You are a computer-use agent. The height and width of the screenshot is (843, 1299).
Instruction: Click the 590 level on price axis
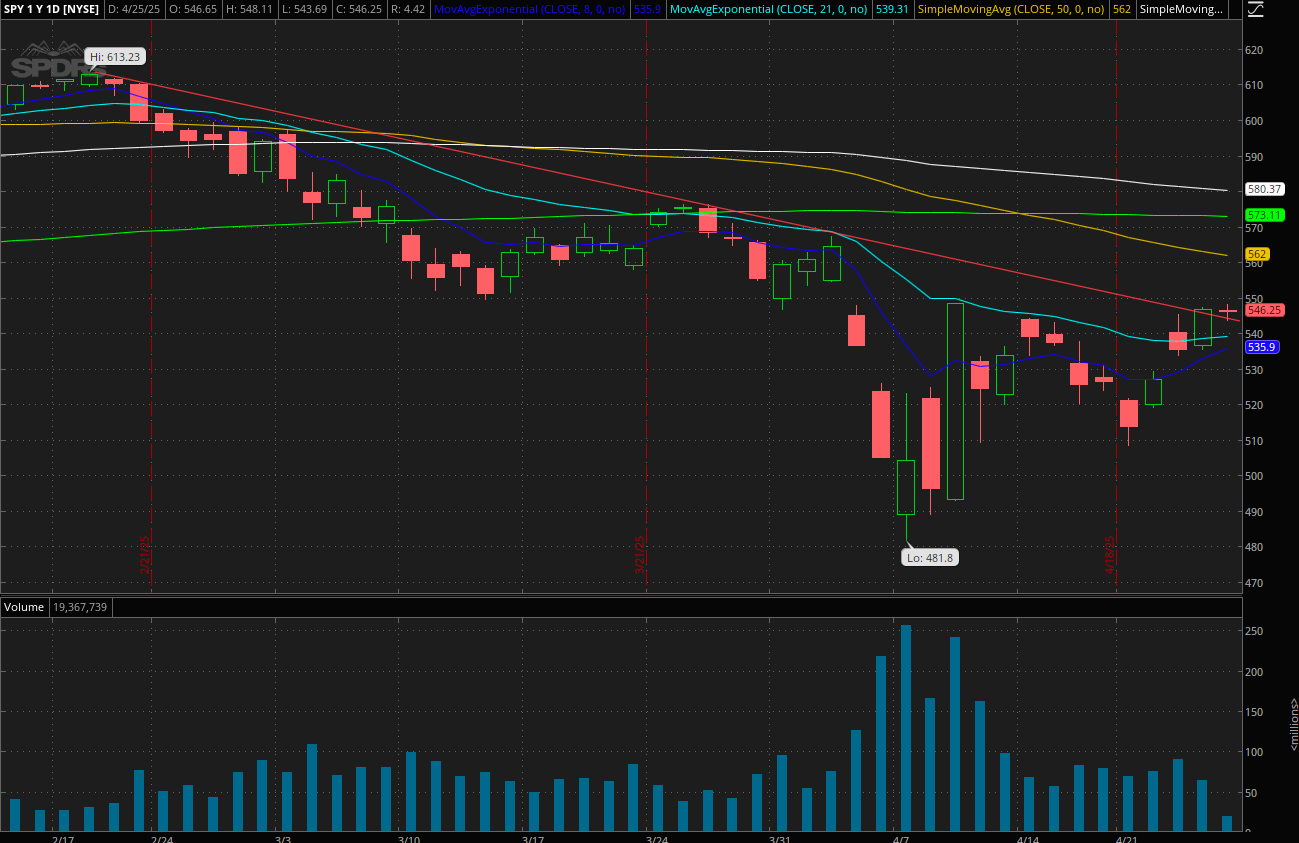click(1255, 157)
